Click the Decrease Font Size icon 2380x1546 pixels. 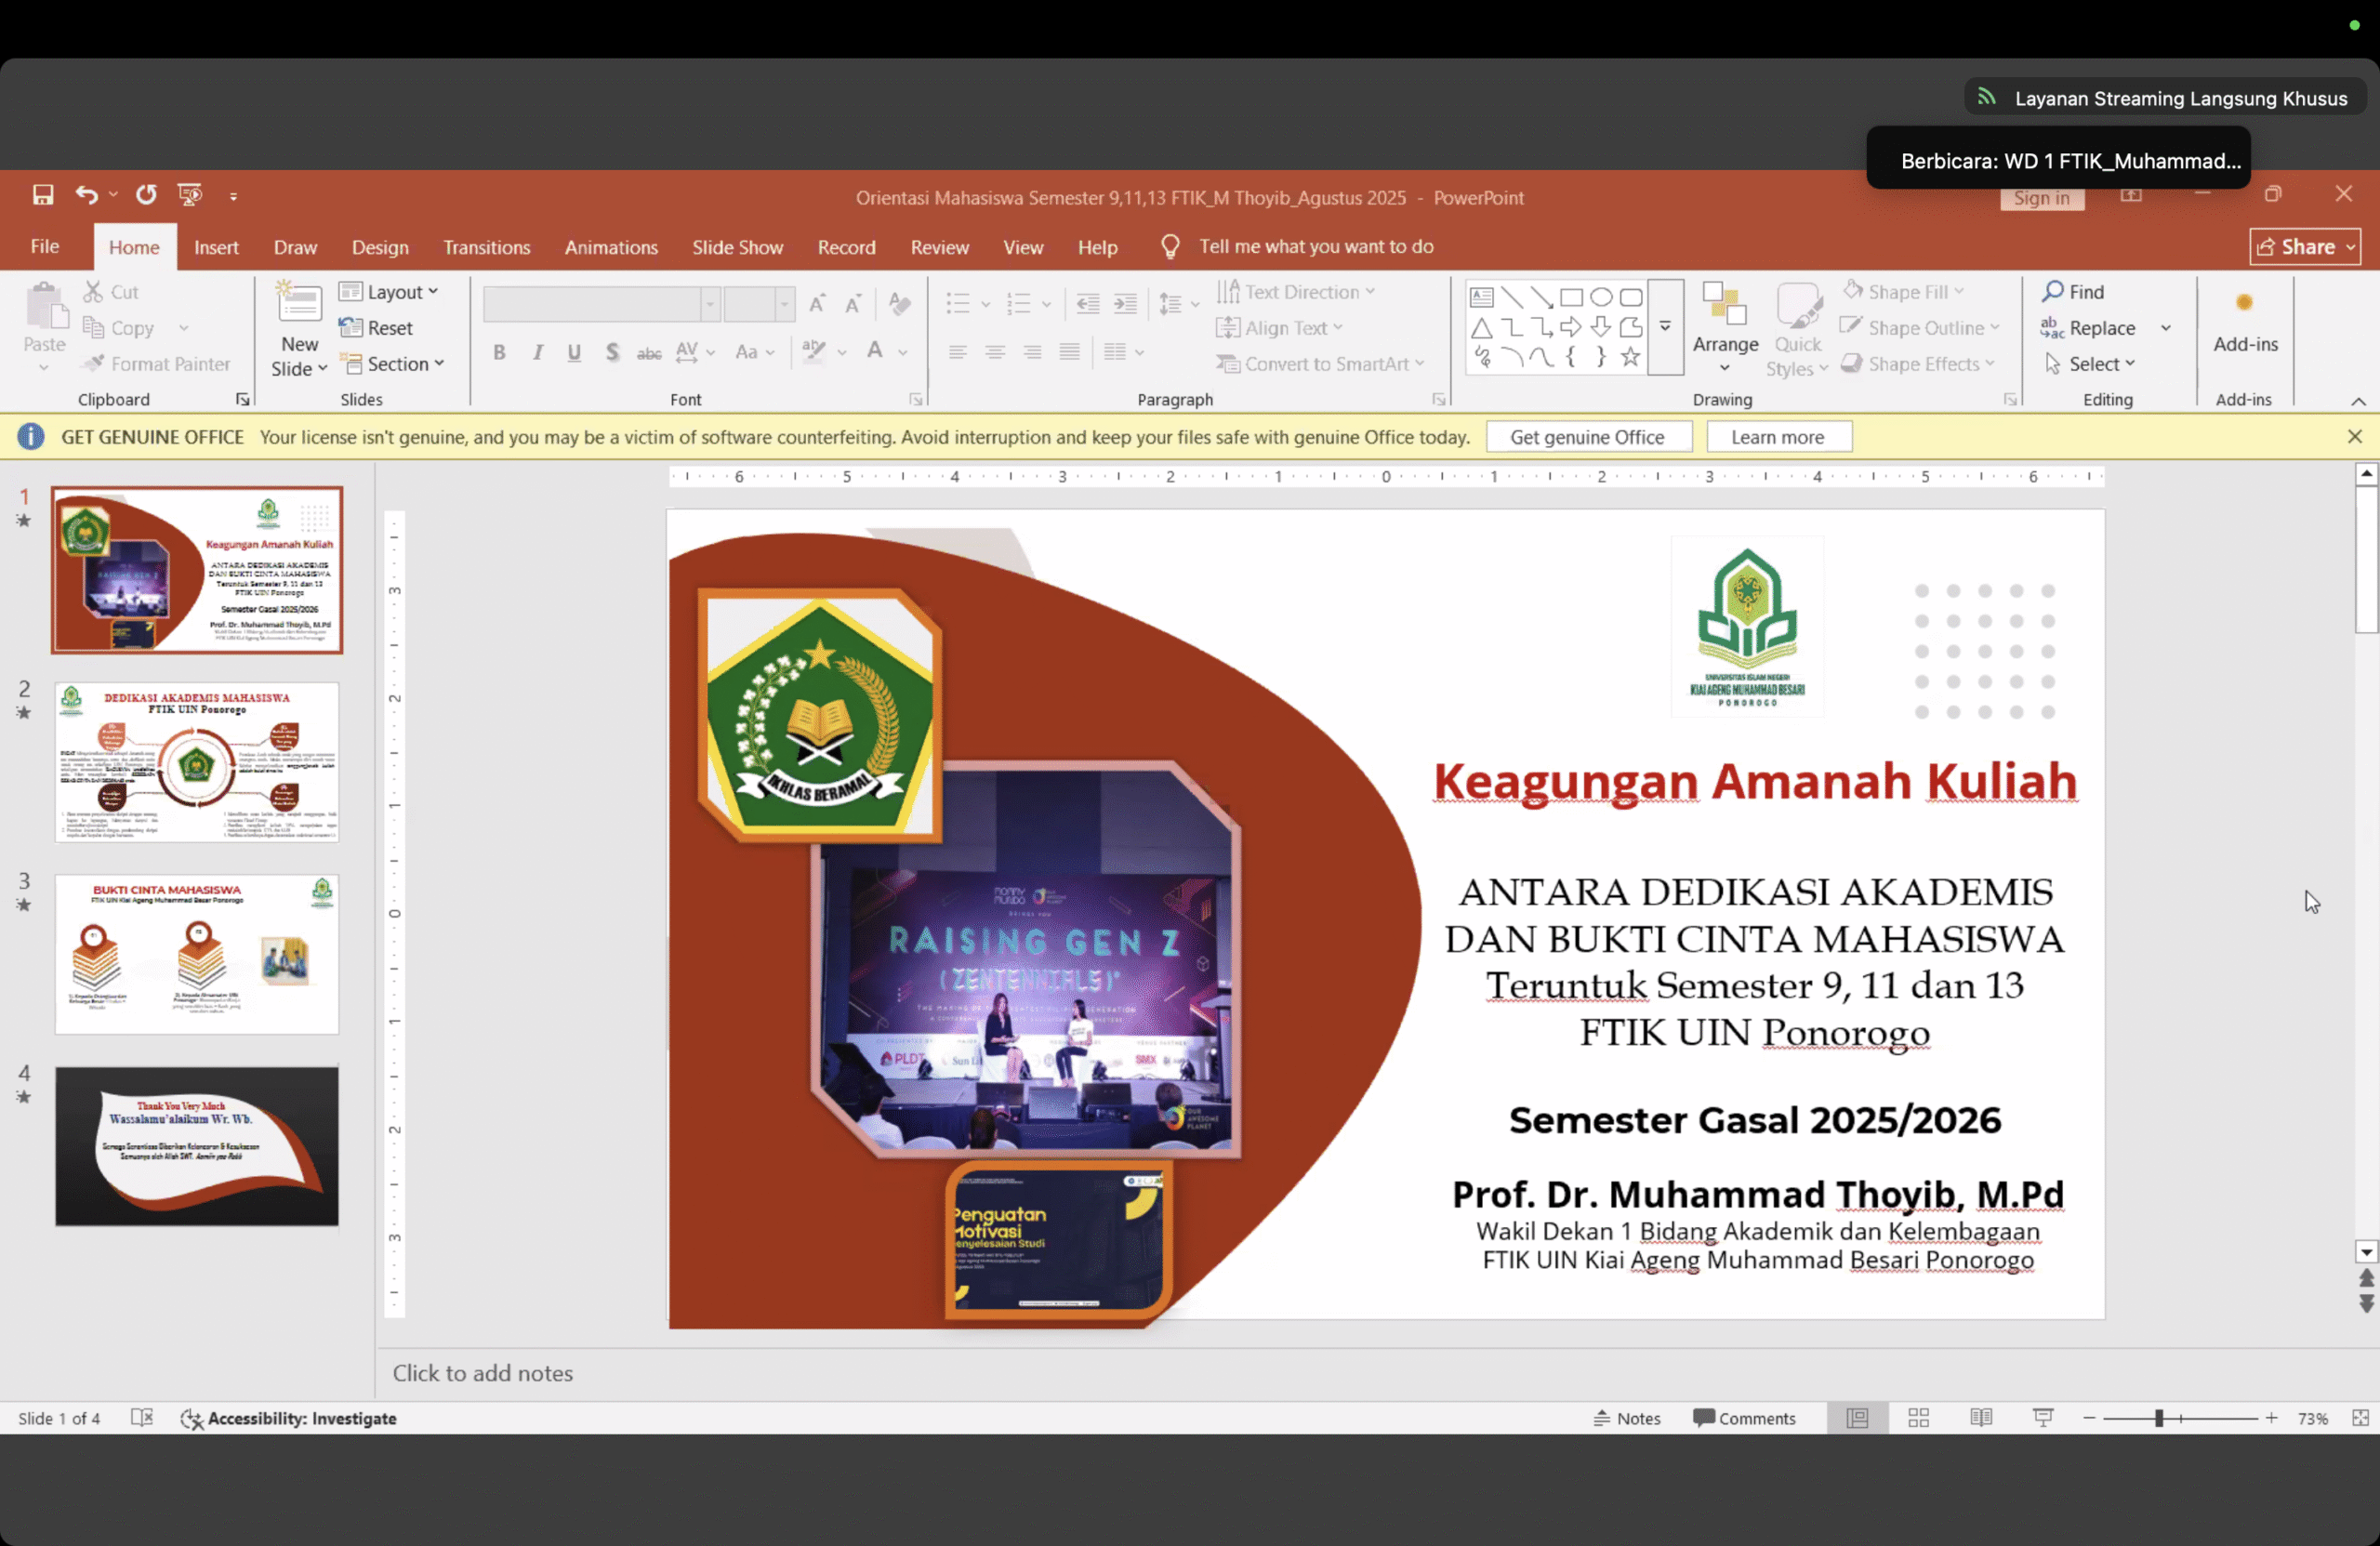pos(853,304)
